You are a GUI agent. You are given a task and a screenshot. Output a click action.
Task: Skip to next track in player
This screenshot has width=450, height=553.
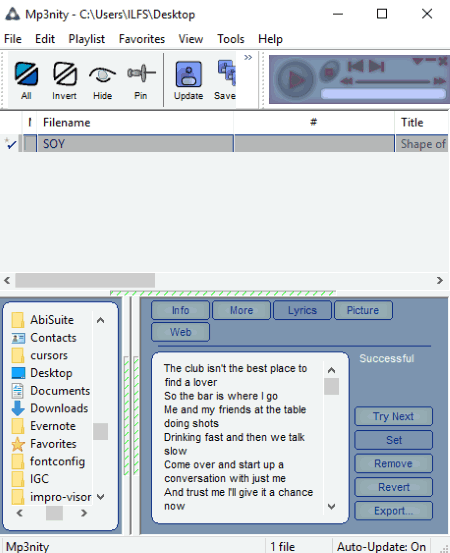[x=376, y=66]
